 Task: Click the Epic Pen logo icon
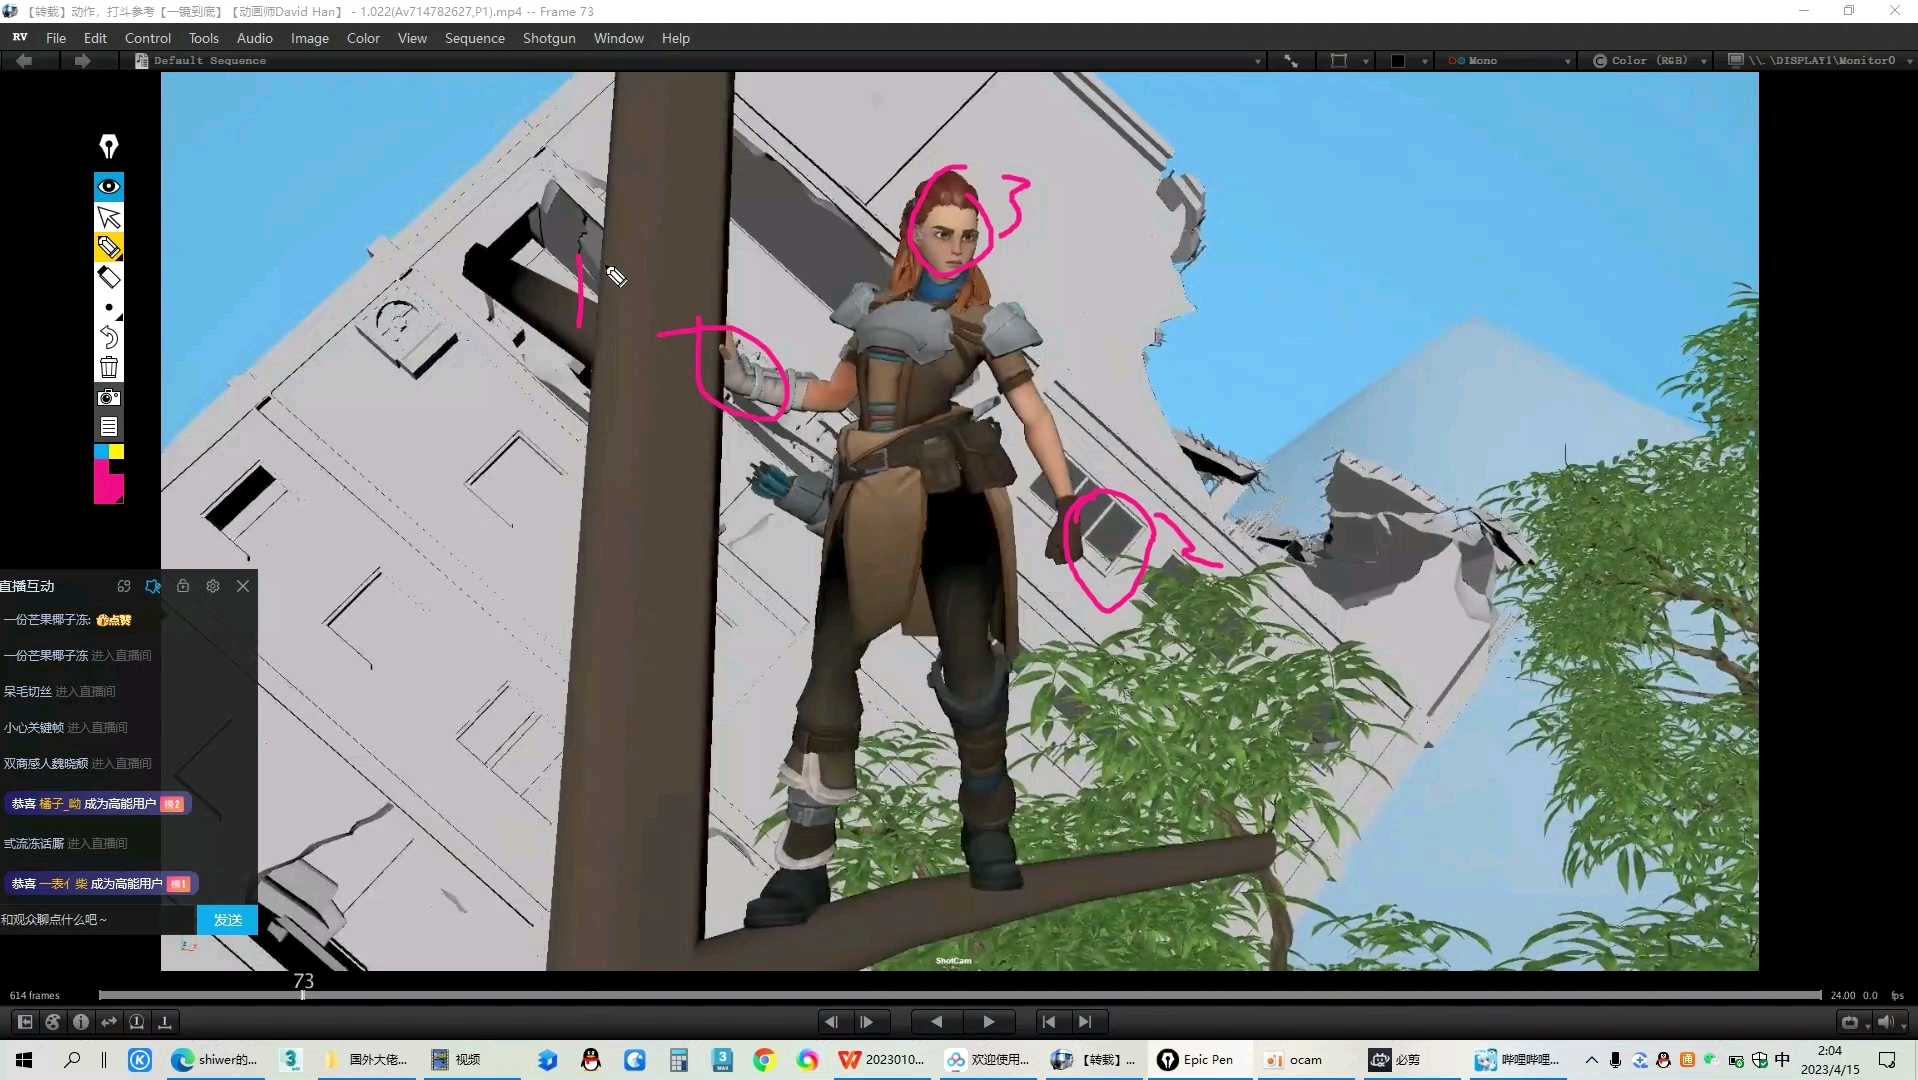coord(109,147)
